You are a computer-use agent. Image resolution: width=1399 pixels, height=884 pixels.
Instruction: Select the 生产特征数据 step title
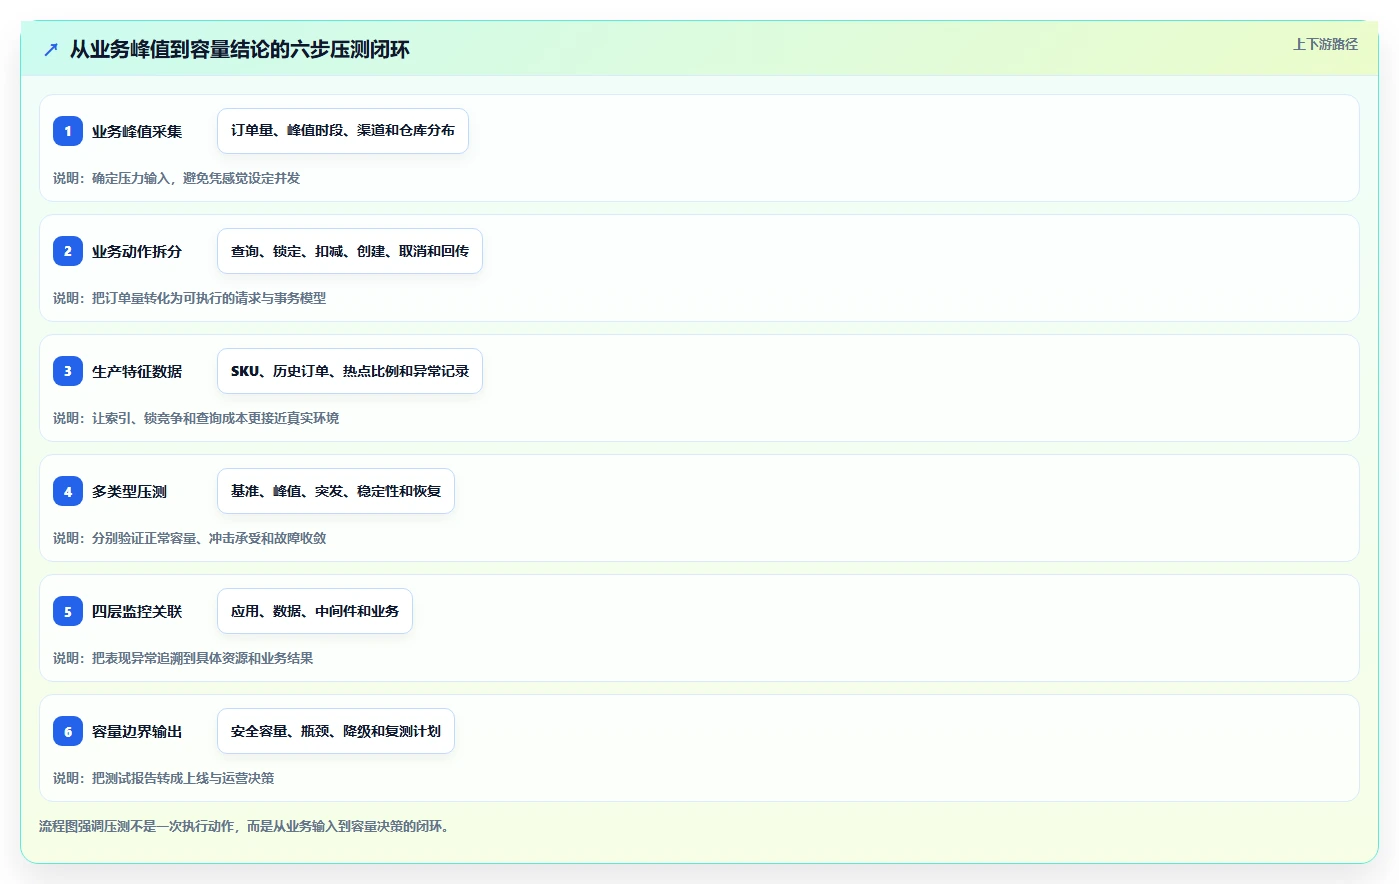click(x=137, y=371)
